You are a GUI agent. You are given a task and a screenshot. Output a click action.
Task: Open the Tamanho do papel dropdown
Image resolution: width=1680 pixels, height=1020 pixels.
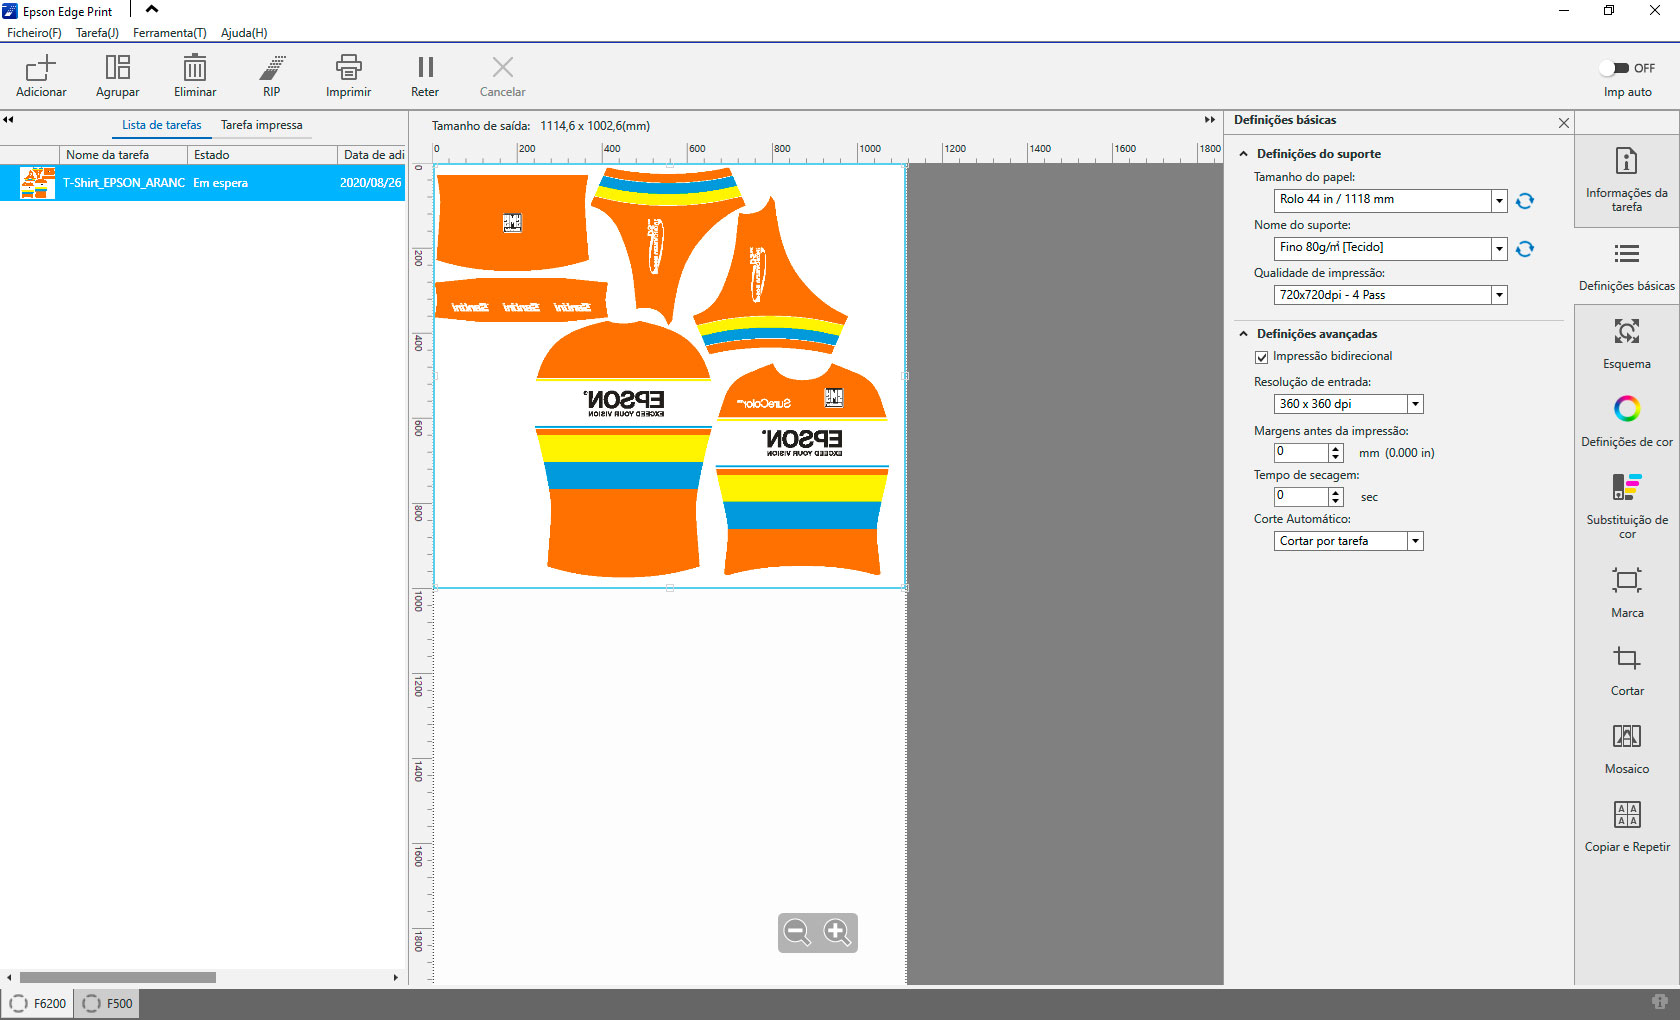[x=1499, y=201]
